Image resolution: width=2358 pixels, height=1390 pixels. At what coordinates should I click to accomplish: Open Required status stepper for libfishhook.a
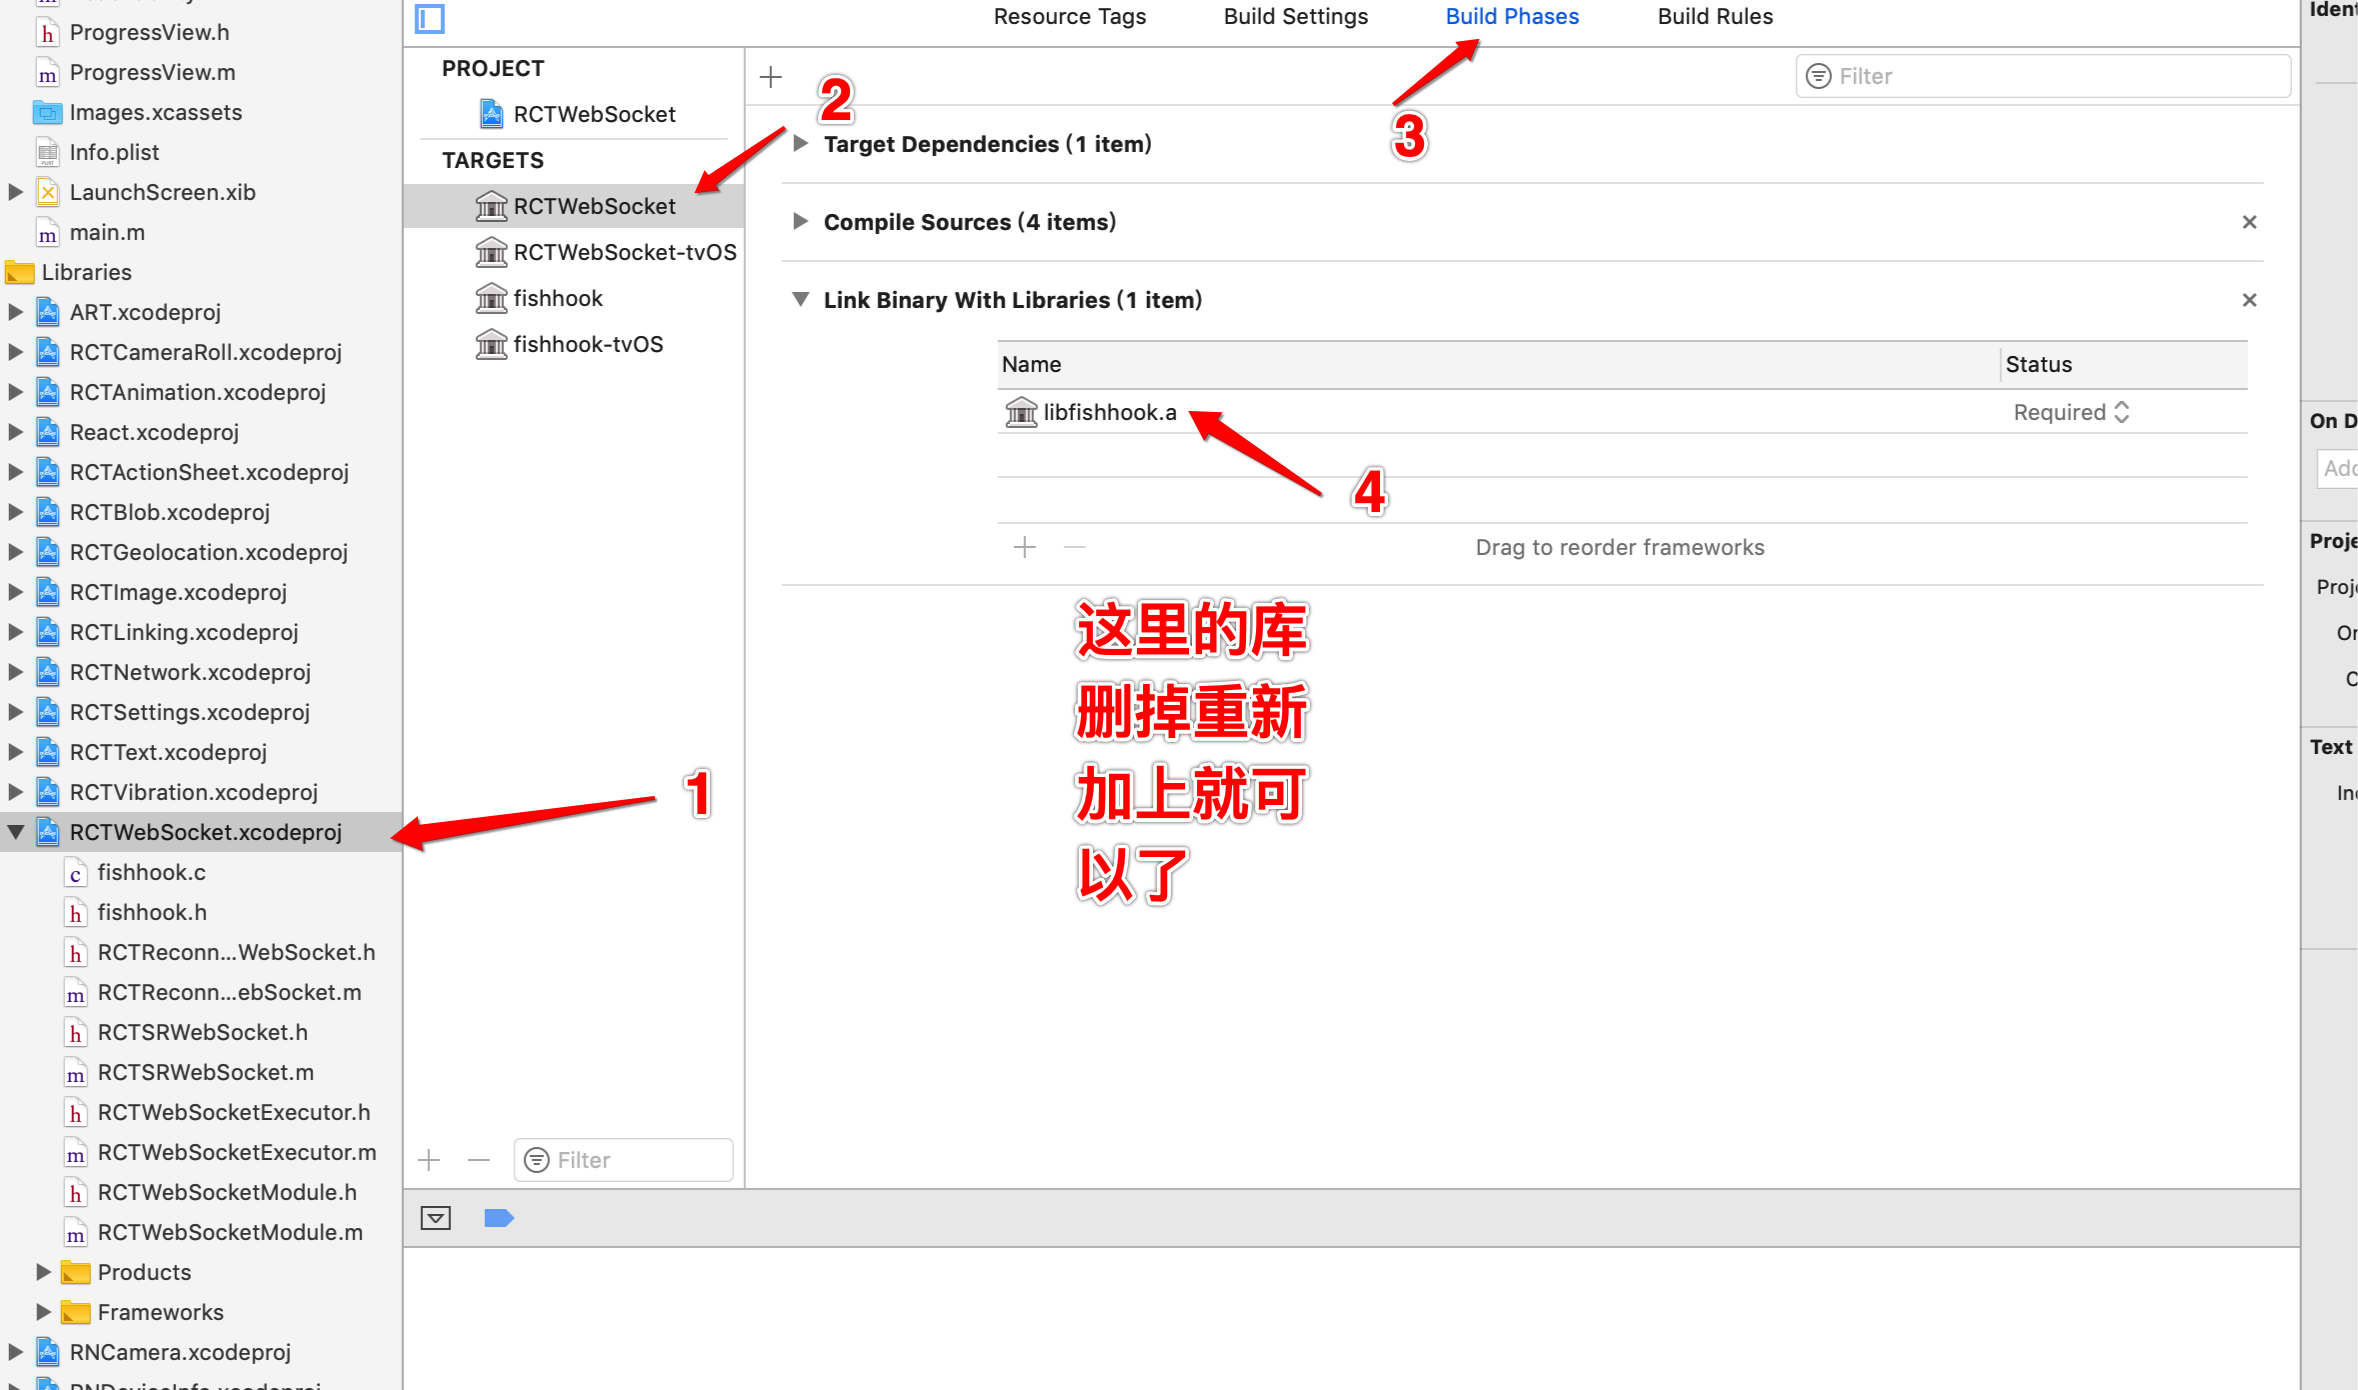(2122, 412)
